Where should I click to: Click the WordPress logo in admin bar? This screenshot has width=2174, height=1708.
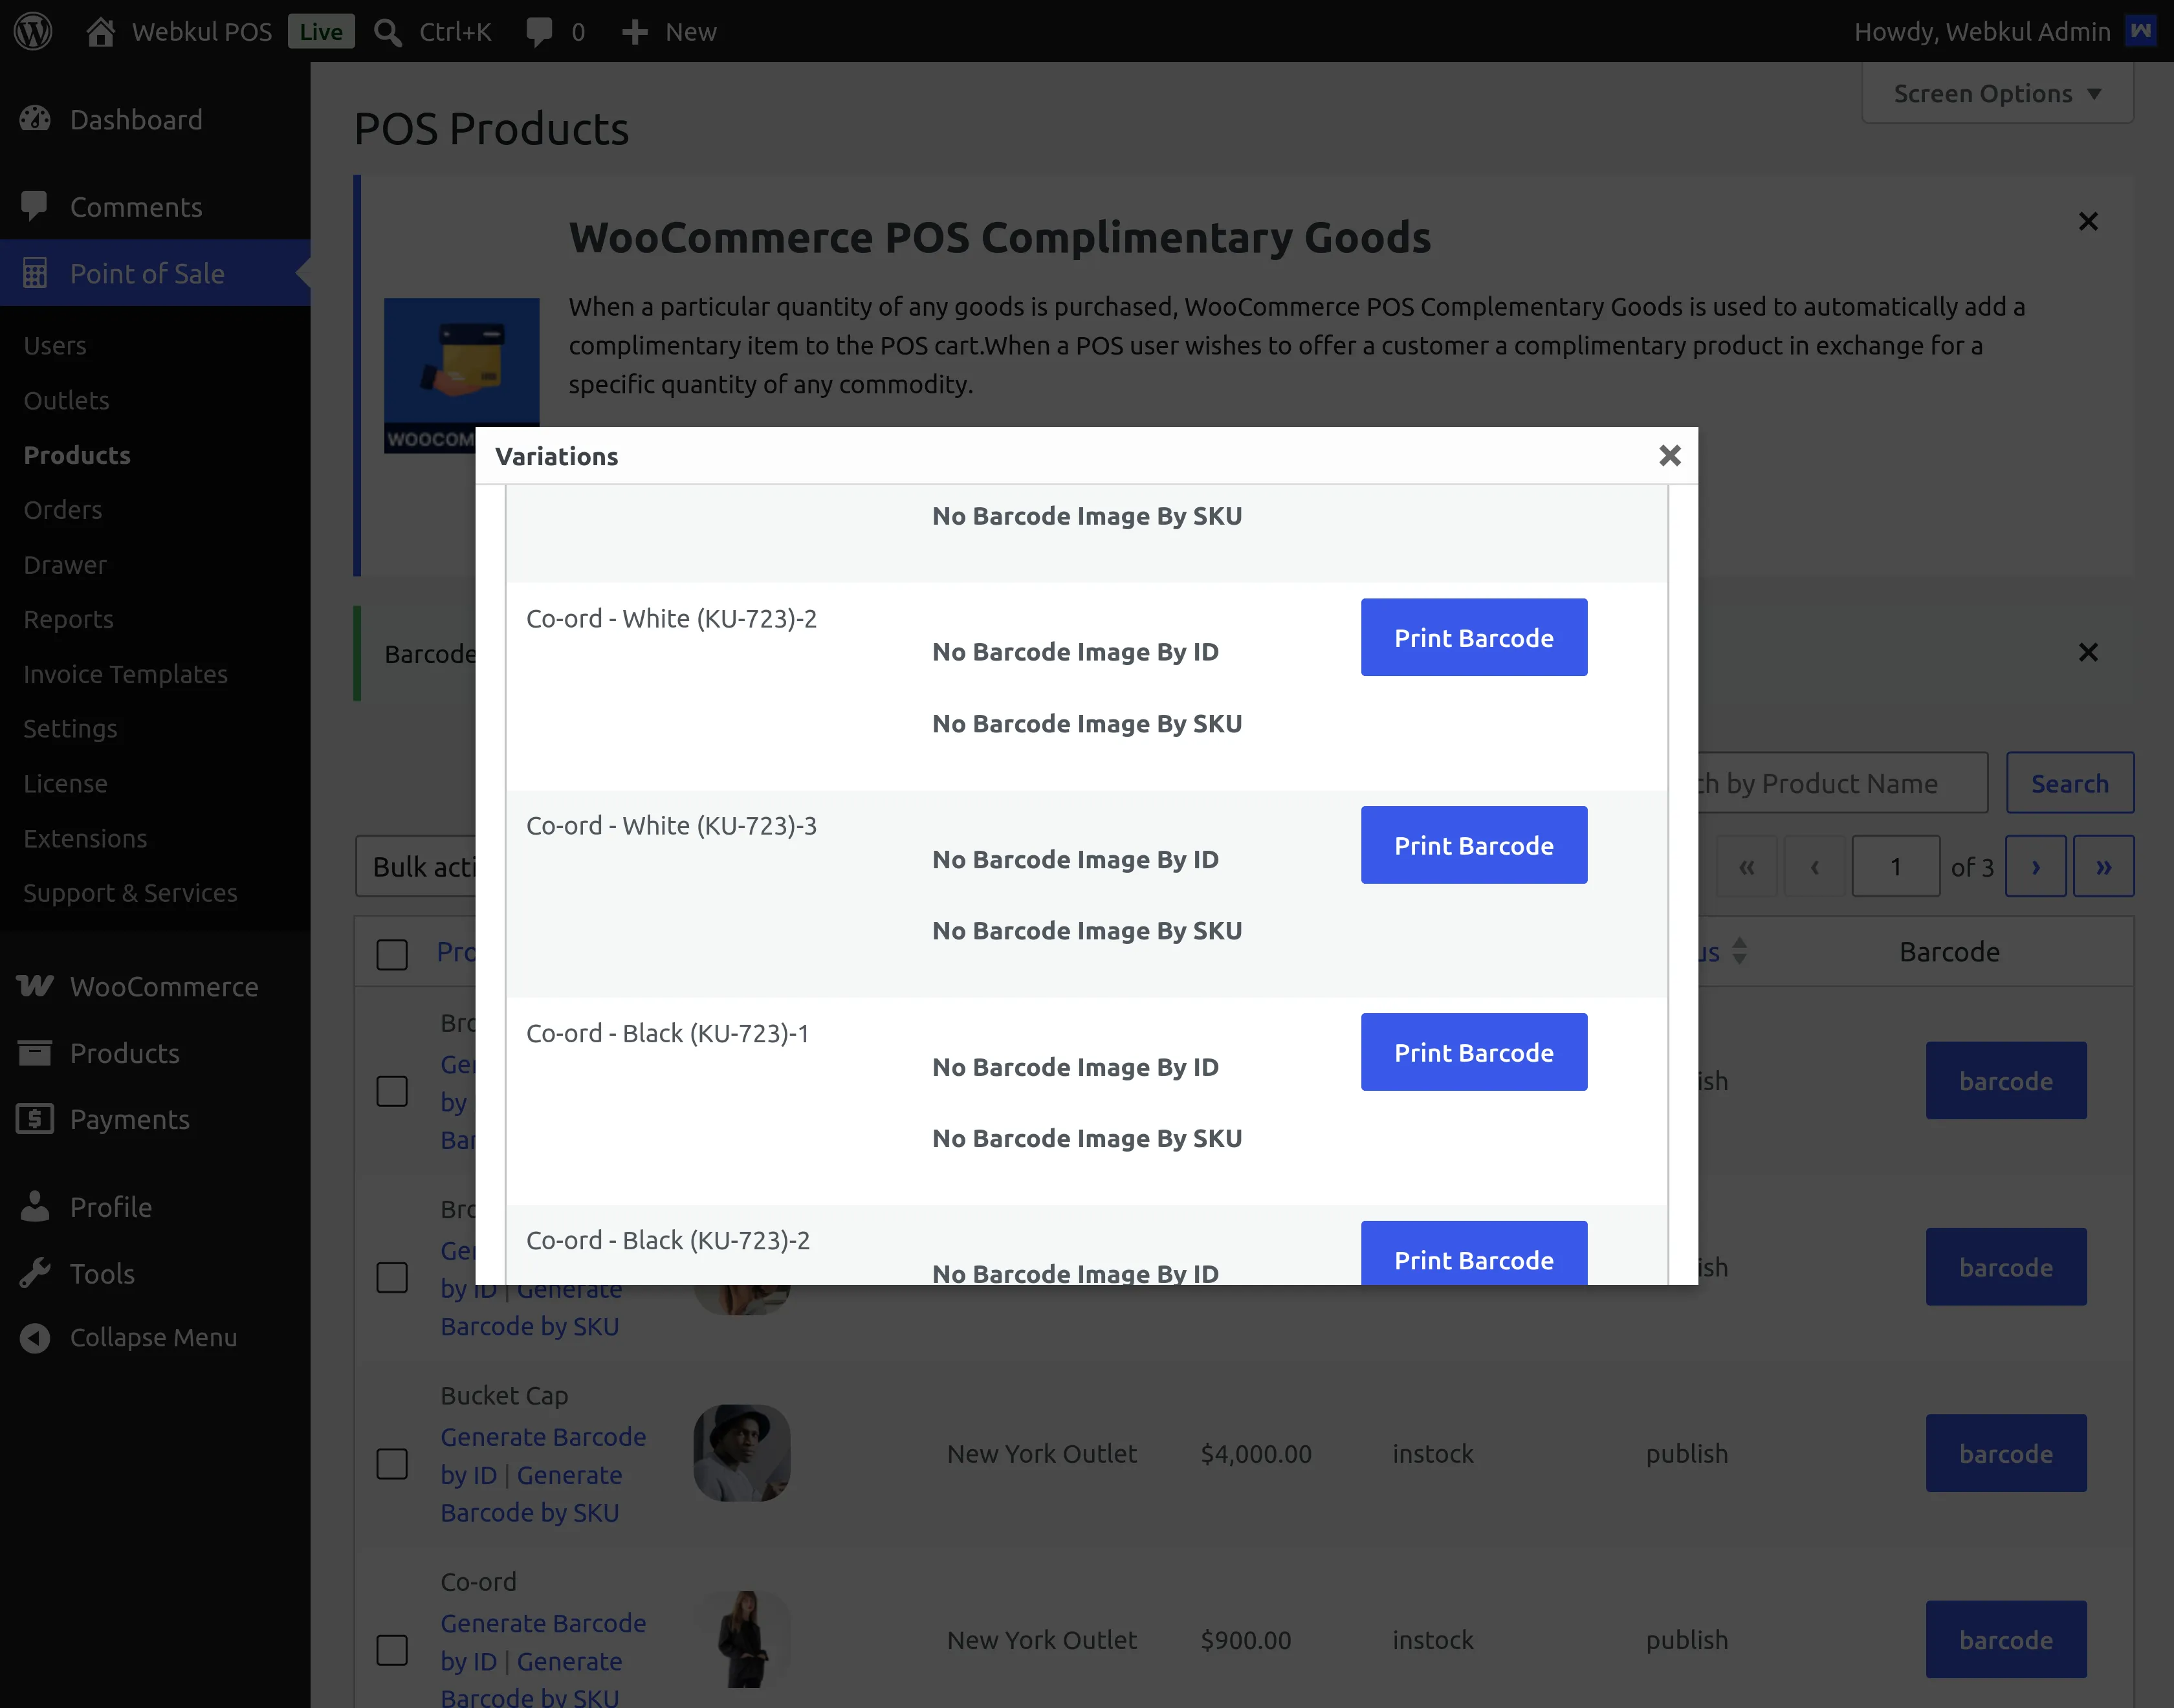tap(33, 31)
